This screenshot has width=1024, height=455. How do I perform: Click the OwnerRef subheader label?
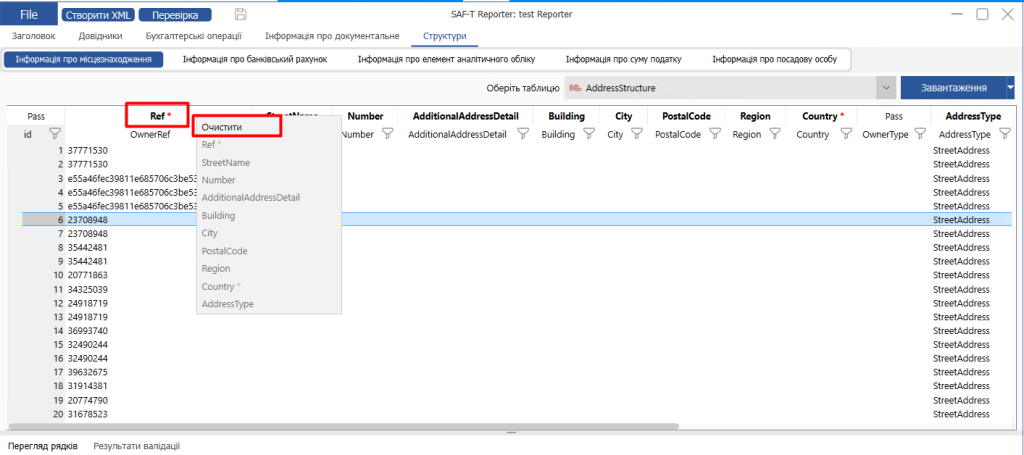[x=150, y=135]
